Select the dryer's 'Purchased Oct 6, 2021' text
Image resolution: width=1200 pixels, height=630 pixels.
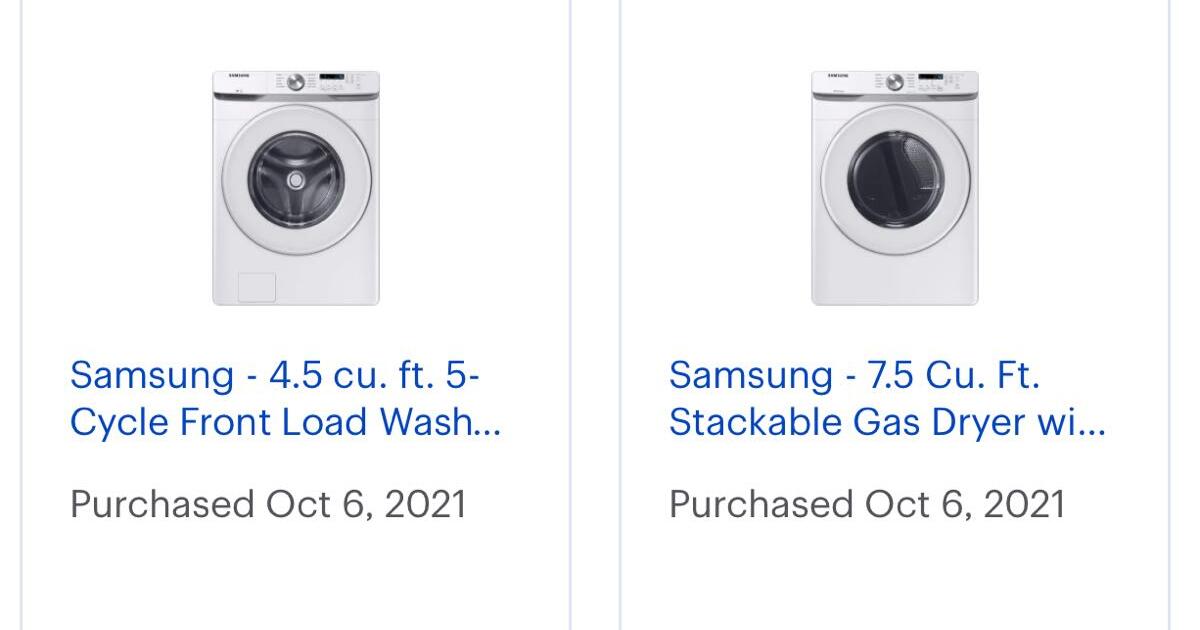[x=870, y=505]
